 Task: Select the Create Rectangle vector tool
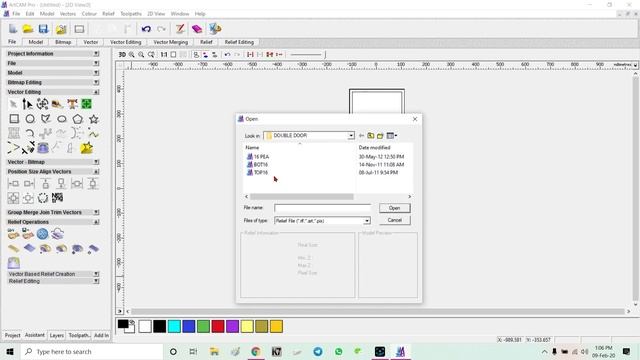(14, 119)
